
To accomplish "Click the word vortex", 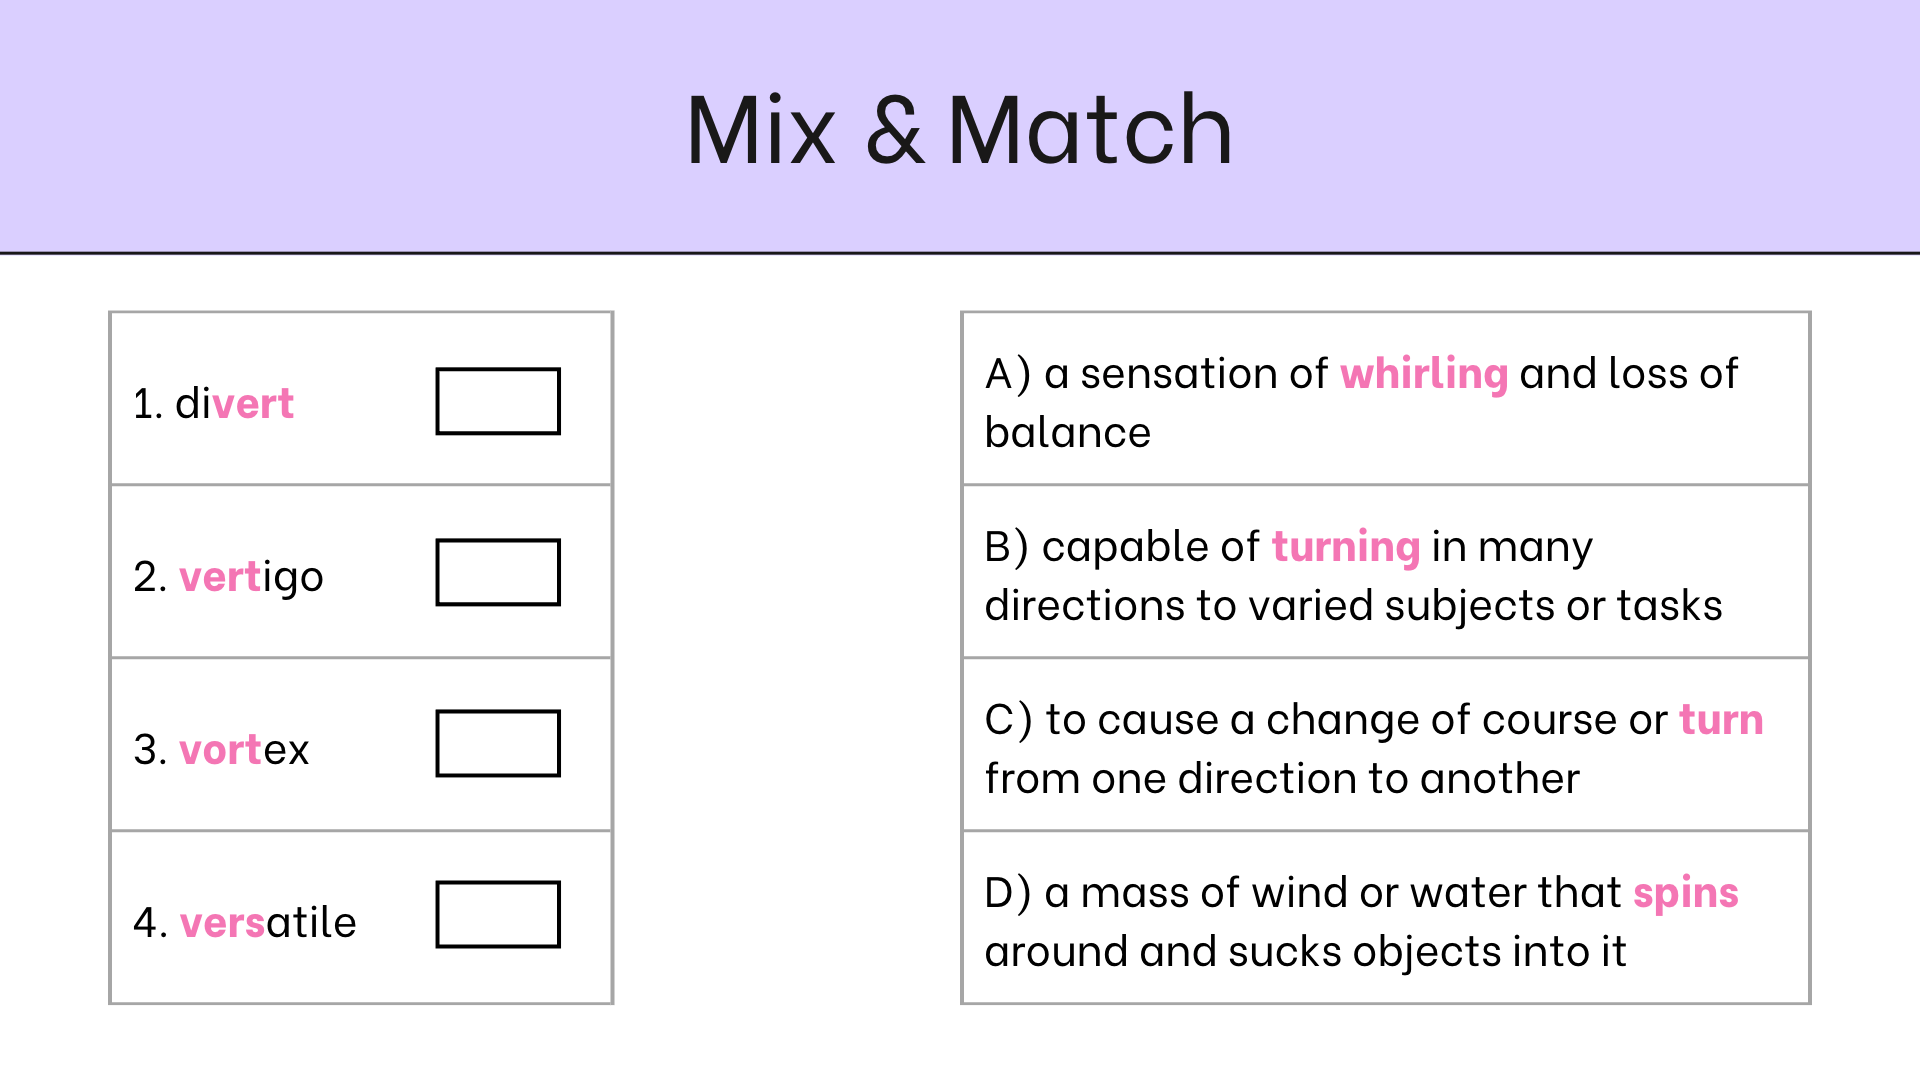I will coord(244,750).
